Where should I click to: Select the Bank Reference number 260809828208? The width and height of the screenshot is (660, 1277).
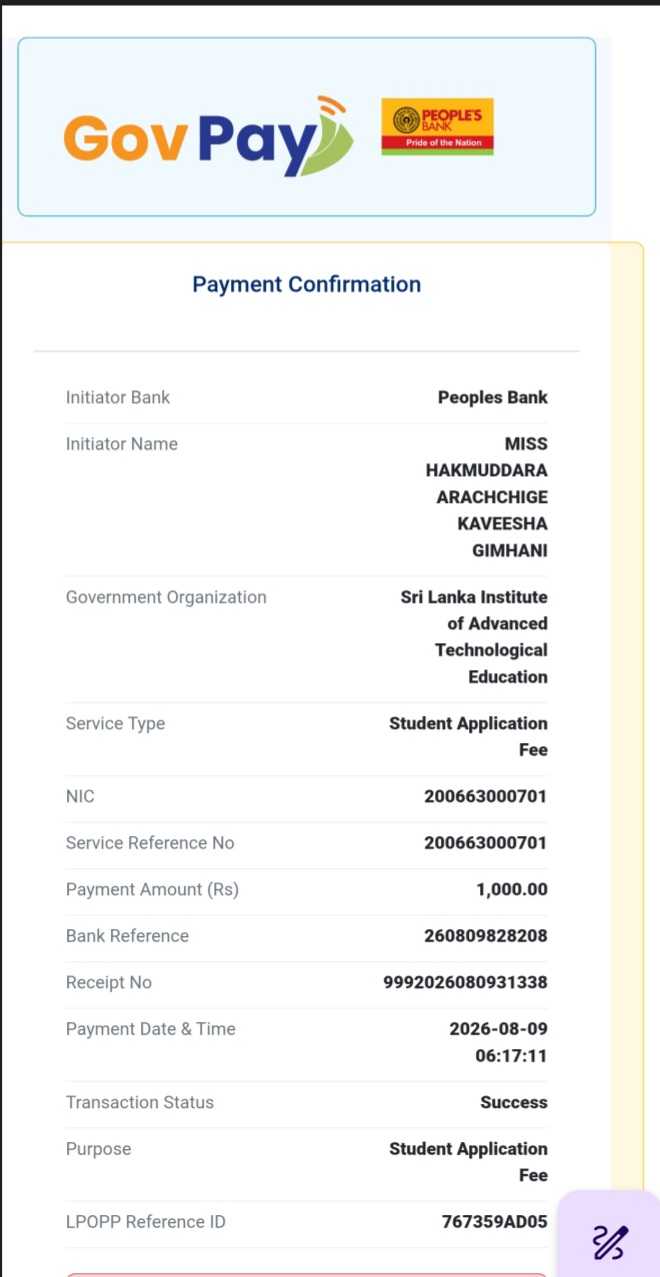tap(486, 936)
